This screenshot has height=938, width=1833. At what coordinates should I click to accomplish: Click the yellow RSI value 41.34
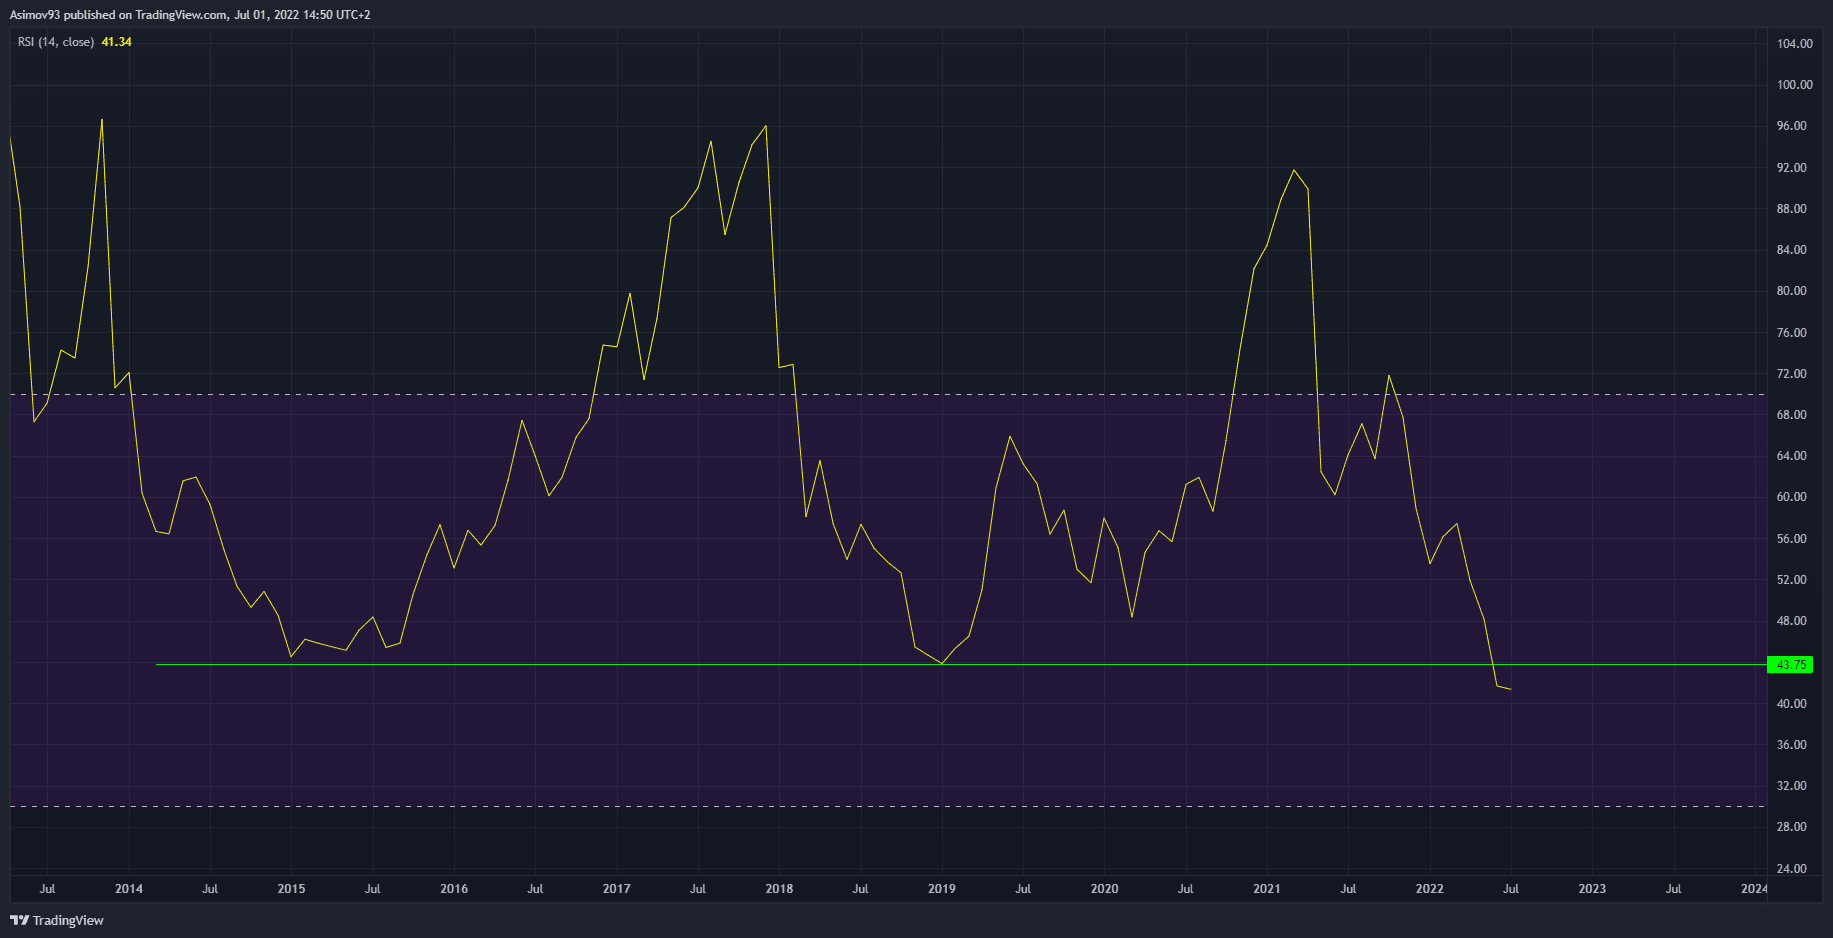click(116, 42)
